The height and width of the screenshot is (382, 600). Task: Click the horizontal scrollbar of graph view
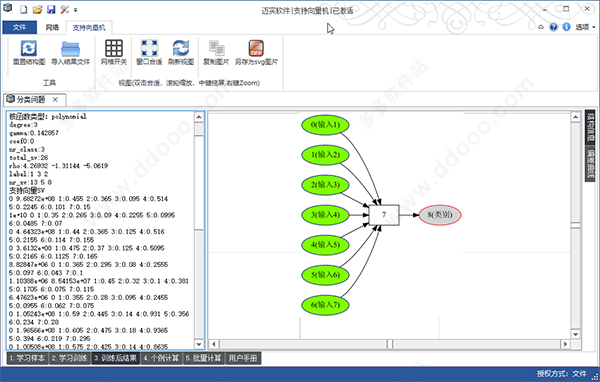(389, 344)
